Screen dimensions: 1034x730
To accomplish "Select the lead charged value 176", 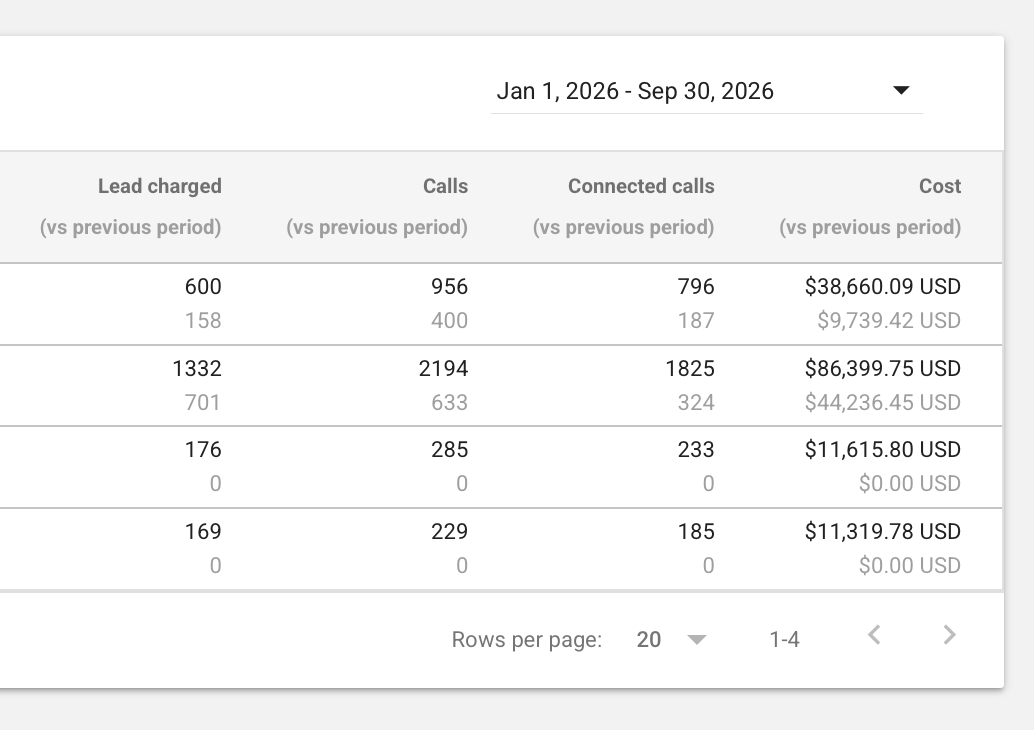I will (x=202, y=449).
